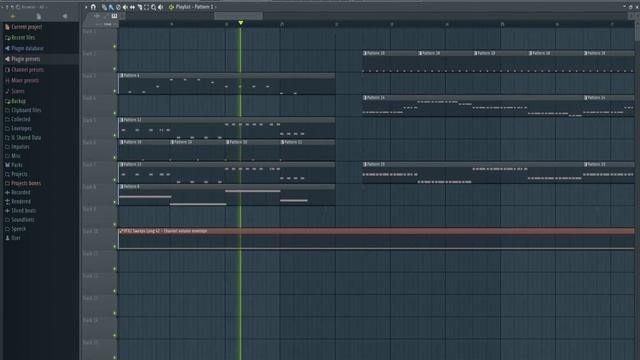This screenshot has width=640, height=360.
Task: Click the playlist horizontal scrollbar handle
Action: (238, 16)
